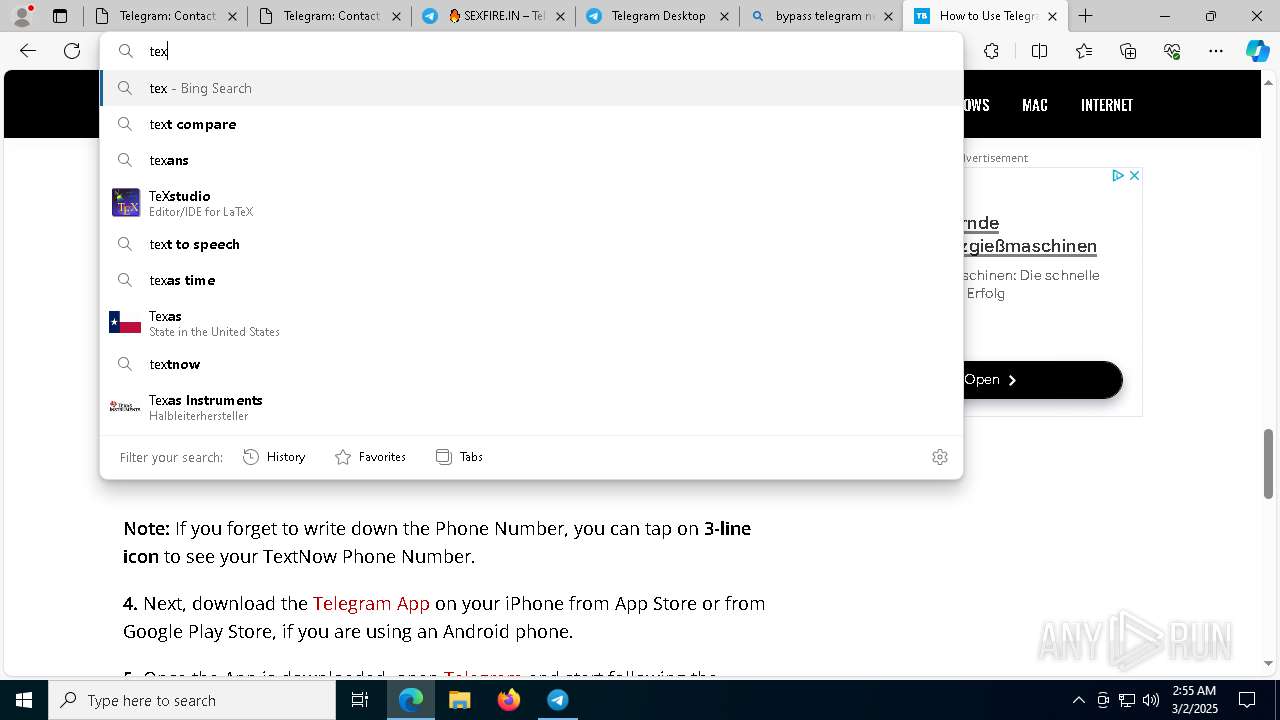Switch to first Telegram: Contact tab
Viewport: 1280px width, 720px height.
(165, 16)
